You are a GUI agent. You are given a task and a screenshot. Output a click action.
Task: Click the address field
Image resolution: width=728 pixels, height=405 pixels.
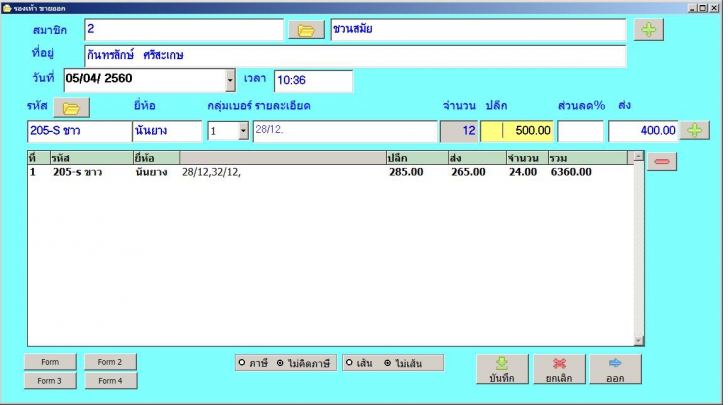click(x=355, y=56)
